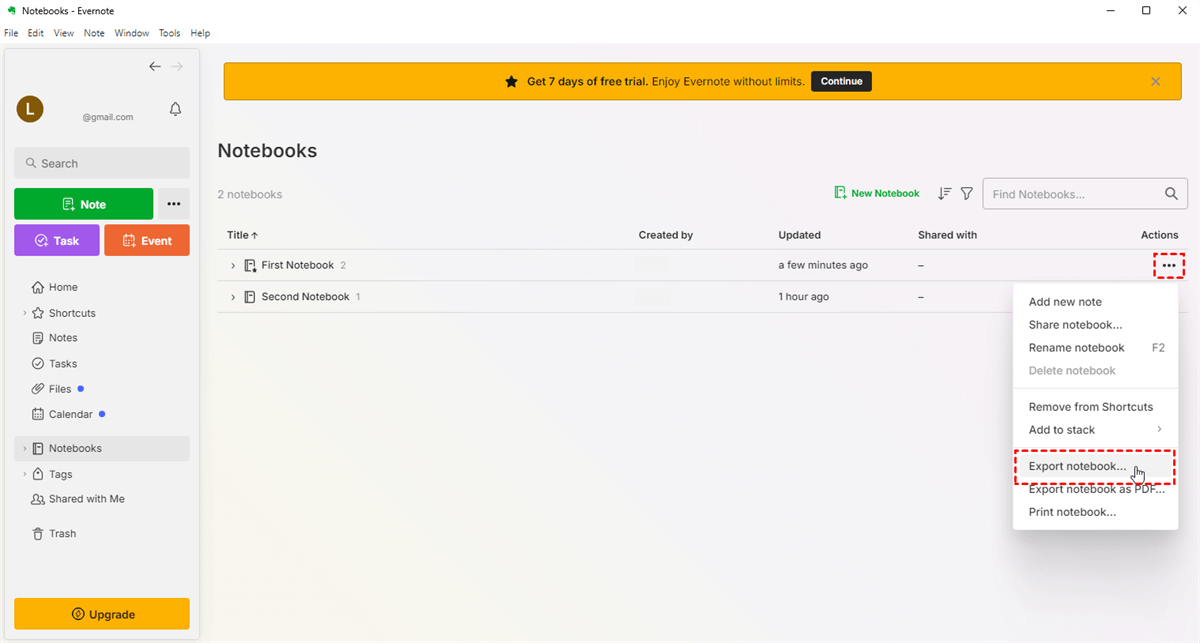Click the Evernote app icon in title bar
This screenshot has width=1200, height=643.
click(x=10, y=10)
